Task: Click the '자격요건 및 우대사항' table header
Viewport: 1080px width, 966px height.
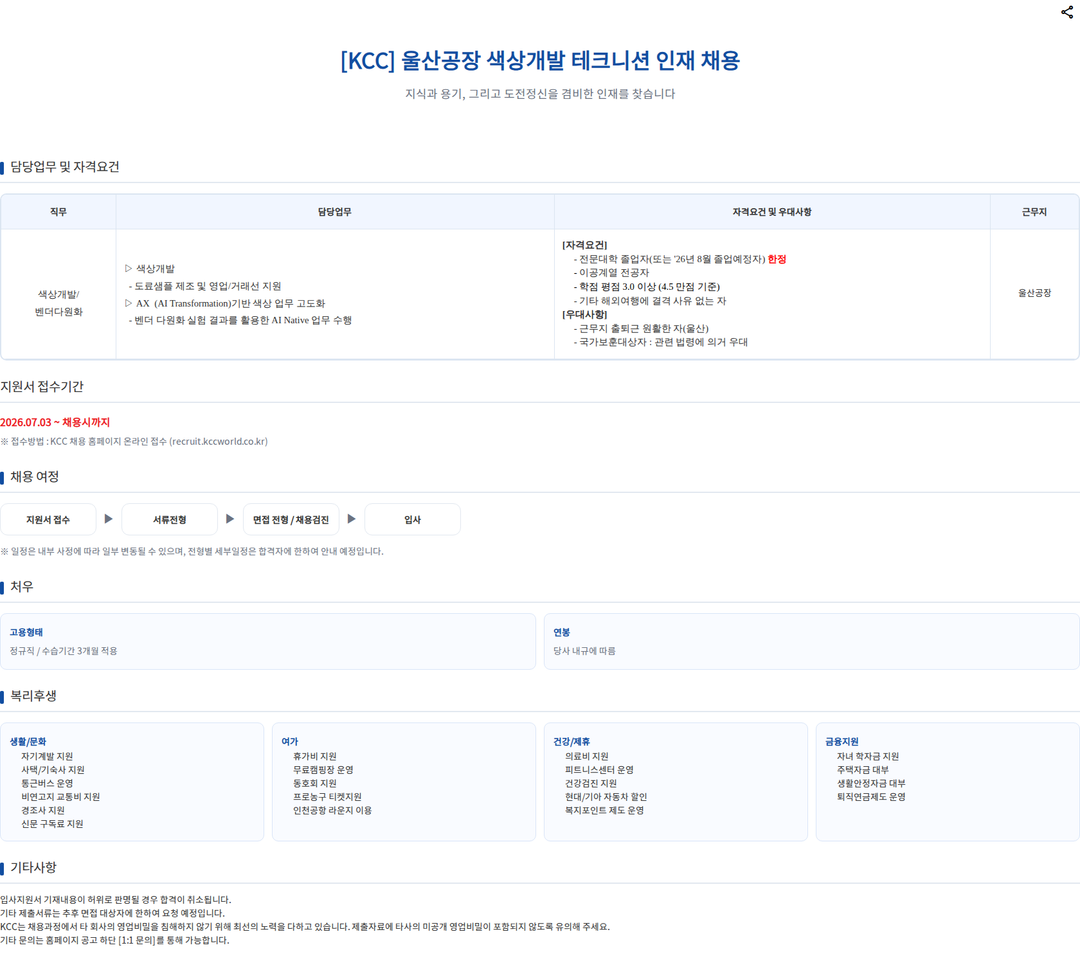Action: click(772, 212)
